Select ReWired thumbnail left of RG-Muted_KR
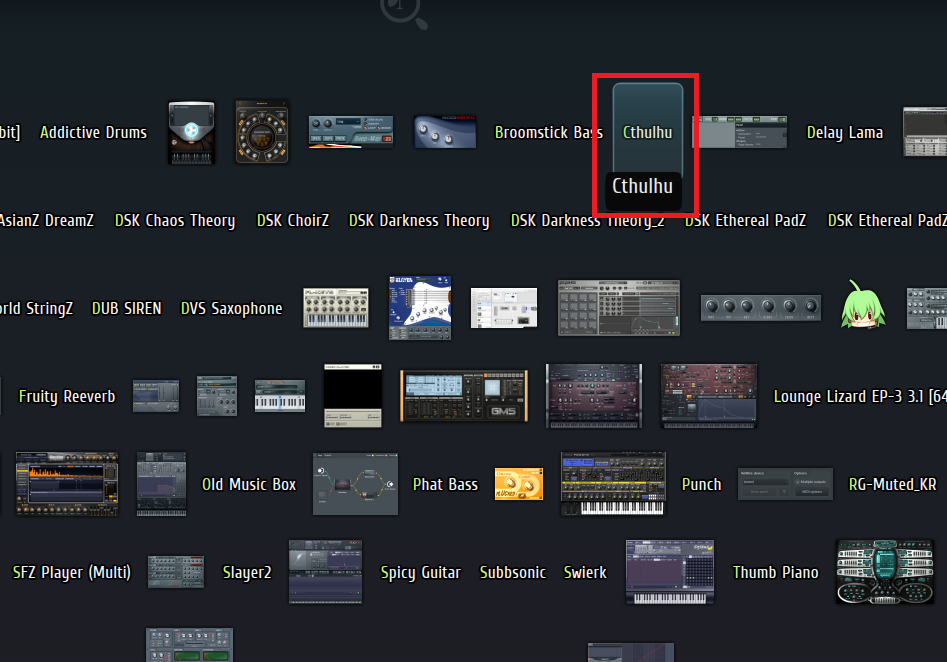The width and height of the screenshot is (947, 662). pos(785,484)
